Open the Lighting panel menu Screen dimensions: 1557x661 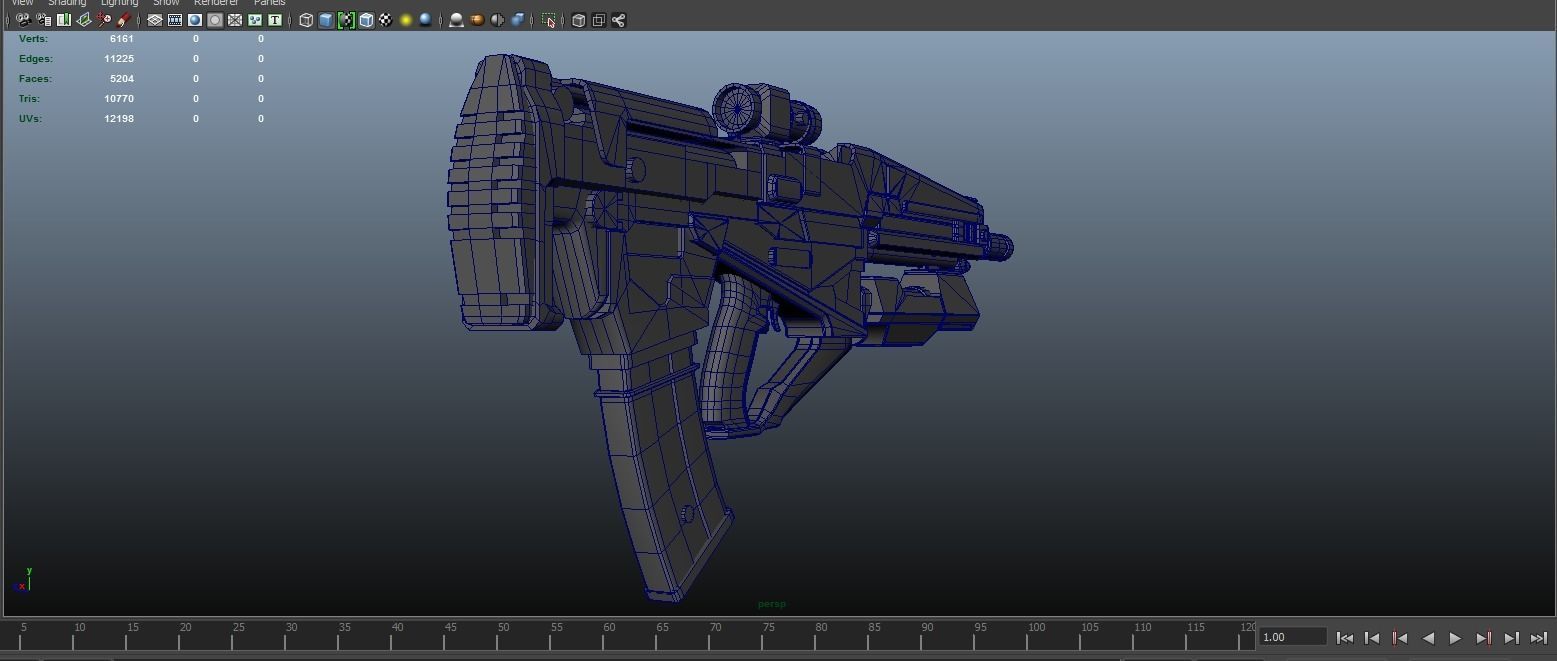[x=119, y=3]
